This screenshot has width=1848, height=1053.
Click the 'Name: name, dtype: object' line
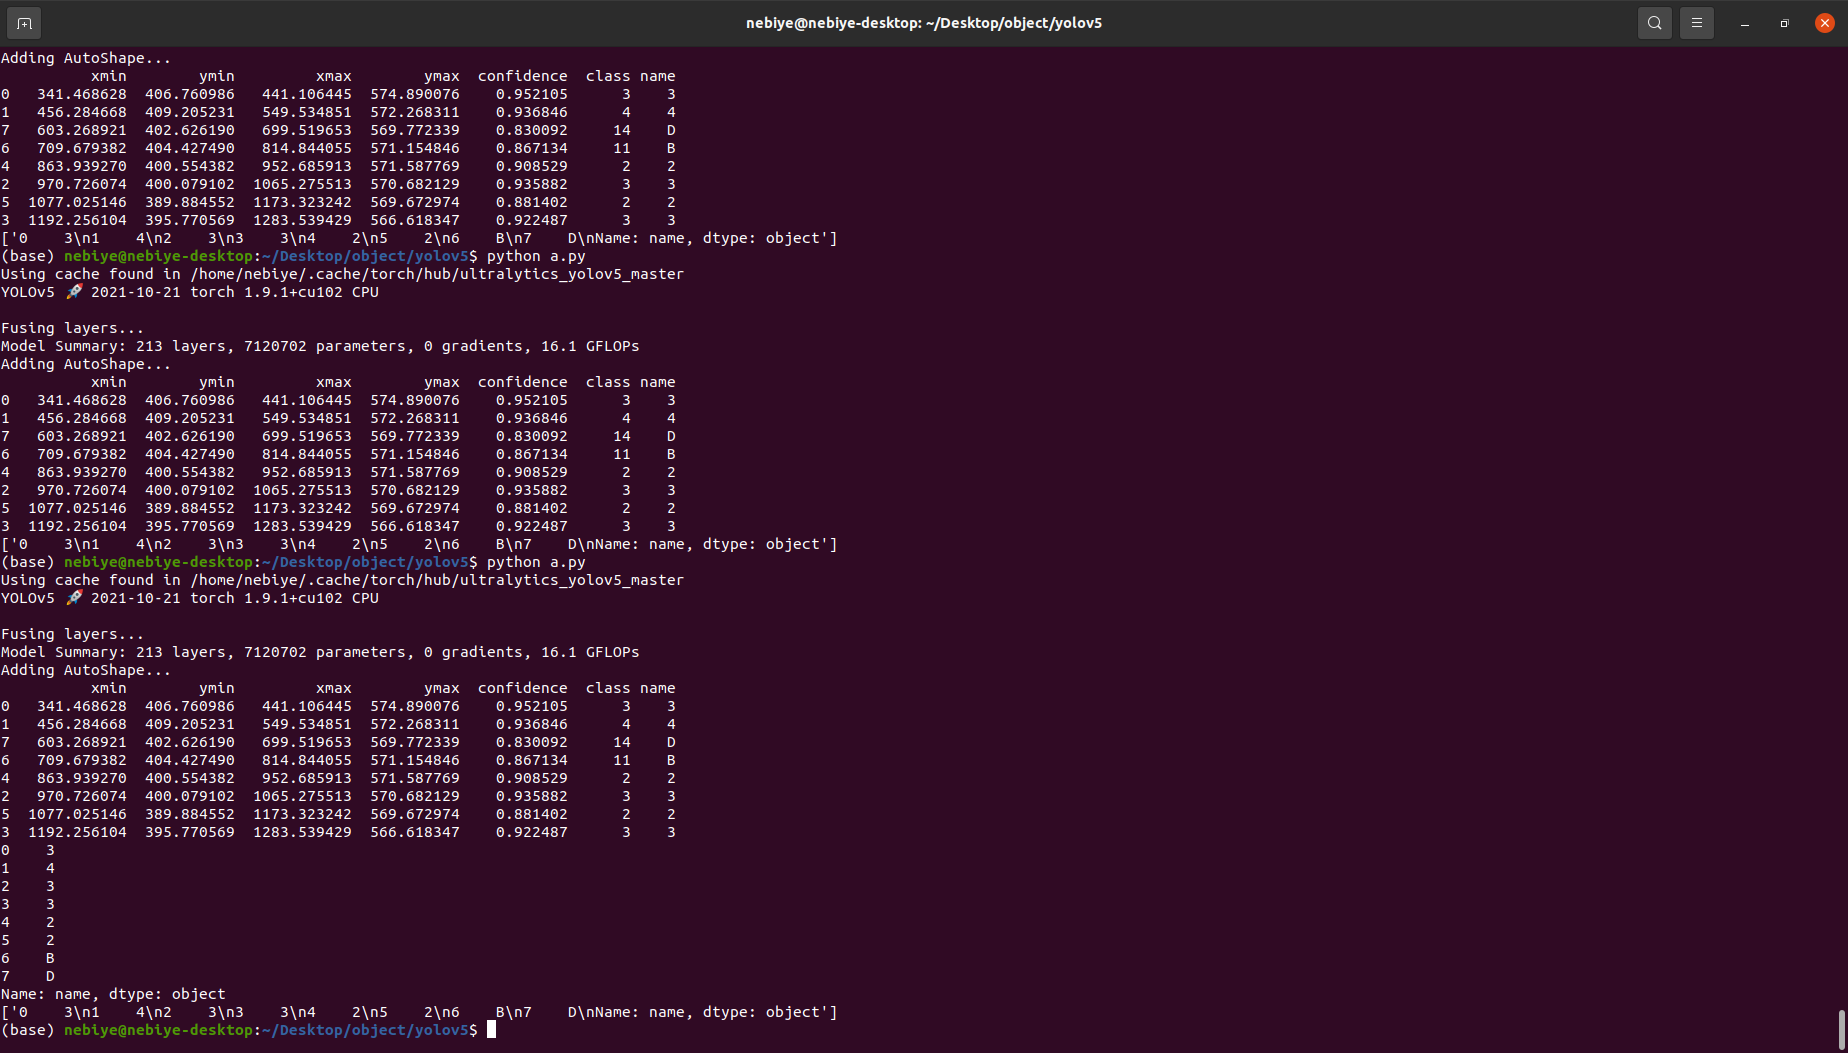pos(110,993)
